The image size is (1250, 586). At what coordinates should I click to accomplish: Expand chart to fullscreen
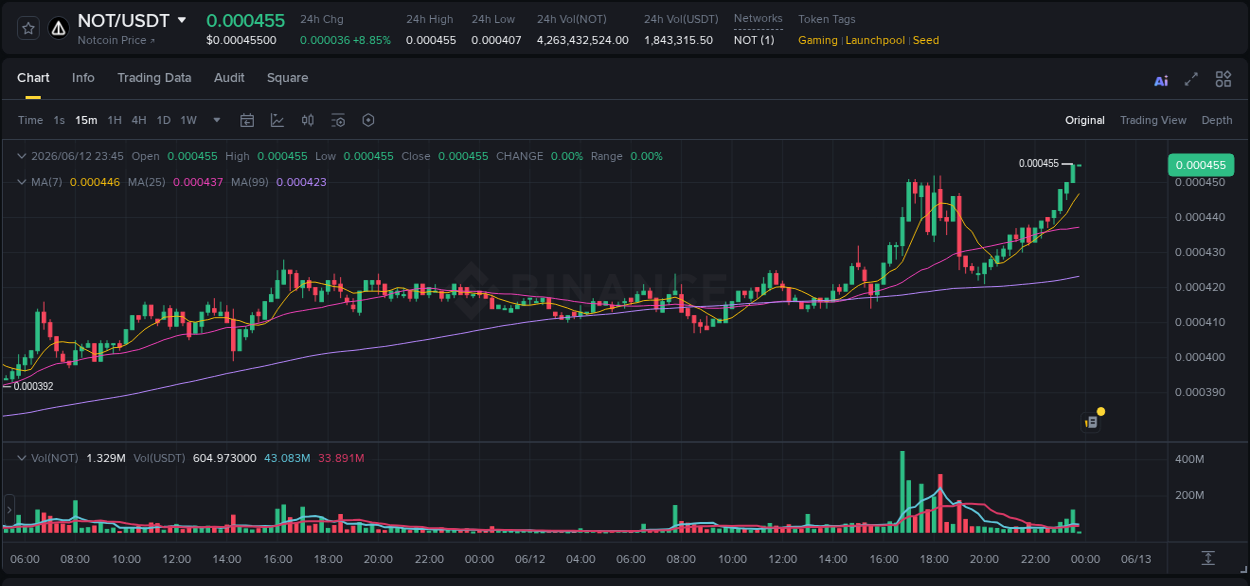point(1191,79)
